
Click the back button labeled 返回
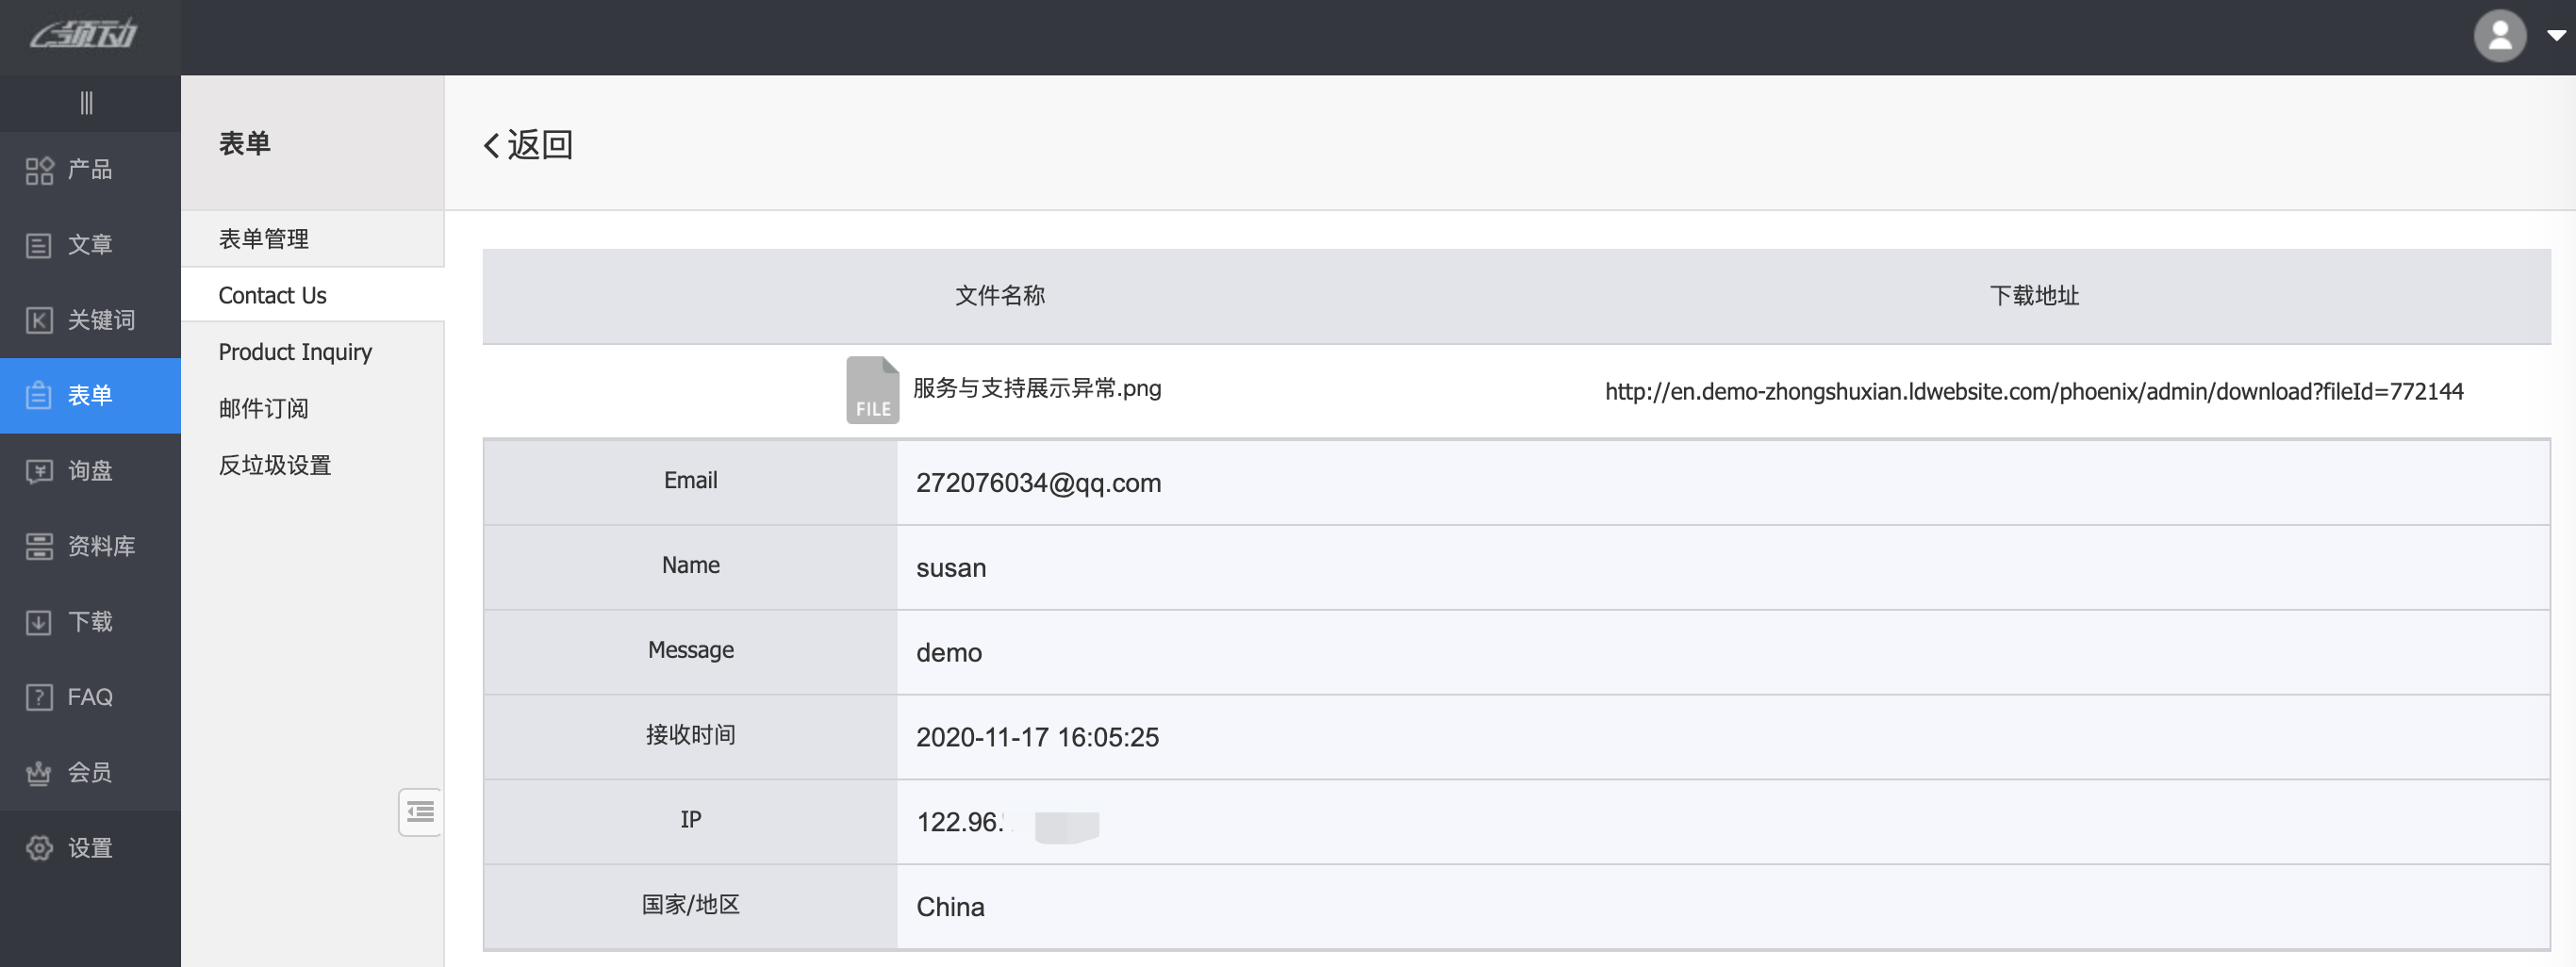coord(528,145)
